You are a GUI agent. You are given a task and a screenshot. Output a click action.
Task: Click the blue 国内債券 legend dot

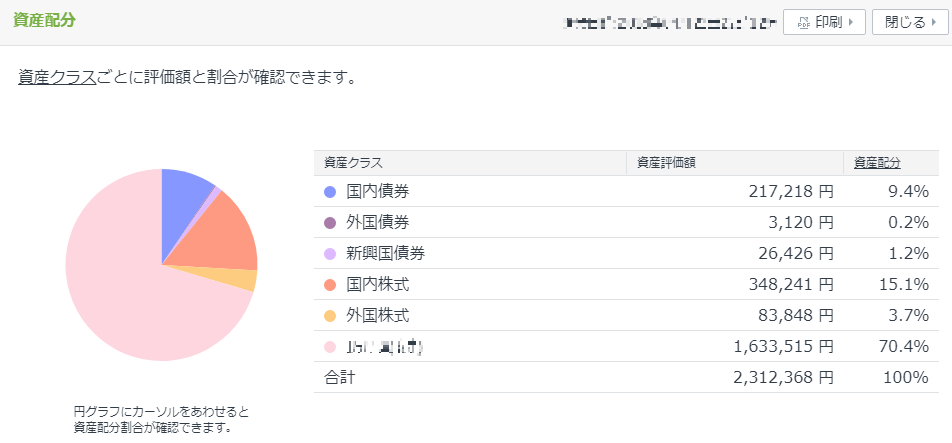(x=330, y=192)
